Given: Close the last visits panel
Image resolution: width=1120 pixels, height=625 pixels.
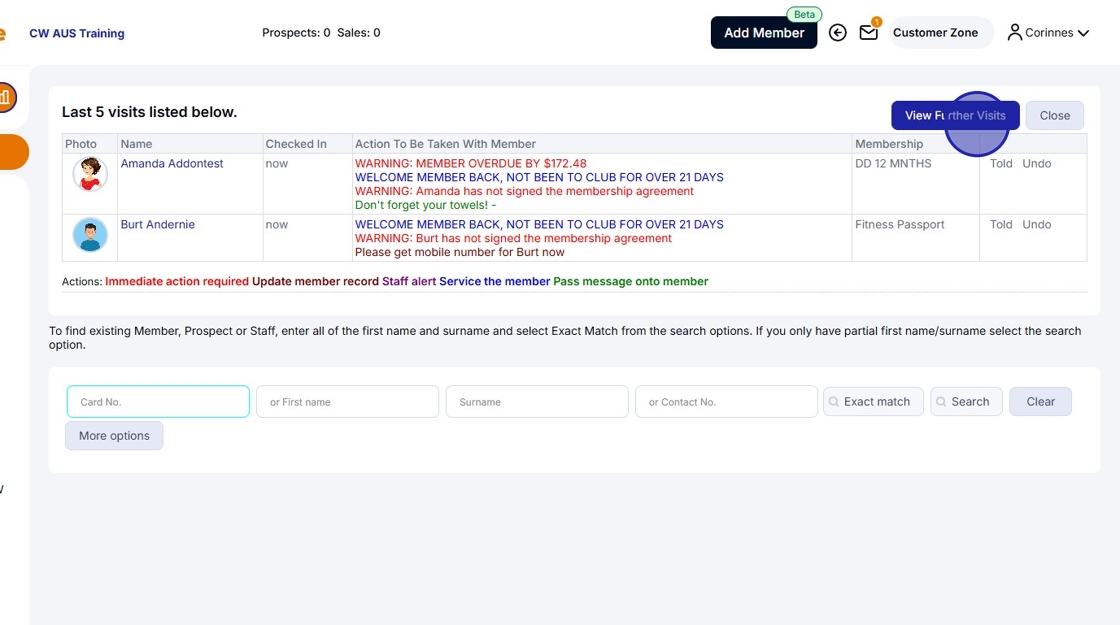Looking at the screenshot, I should point(1054,116).
